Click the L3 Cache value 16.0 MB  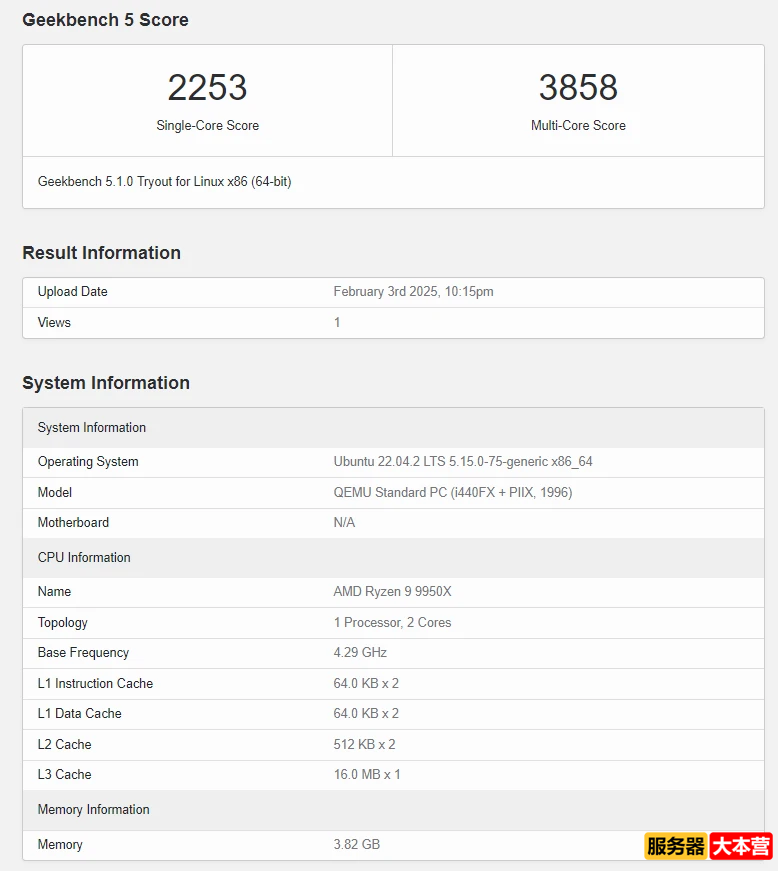click(x=366, y=774)
